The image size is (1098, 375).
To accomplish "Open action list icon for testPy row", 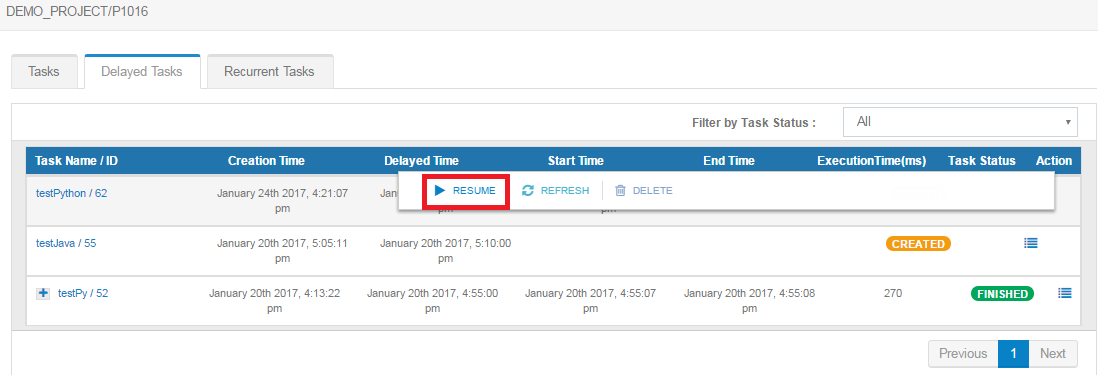I will click(1064, 293).
